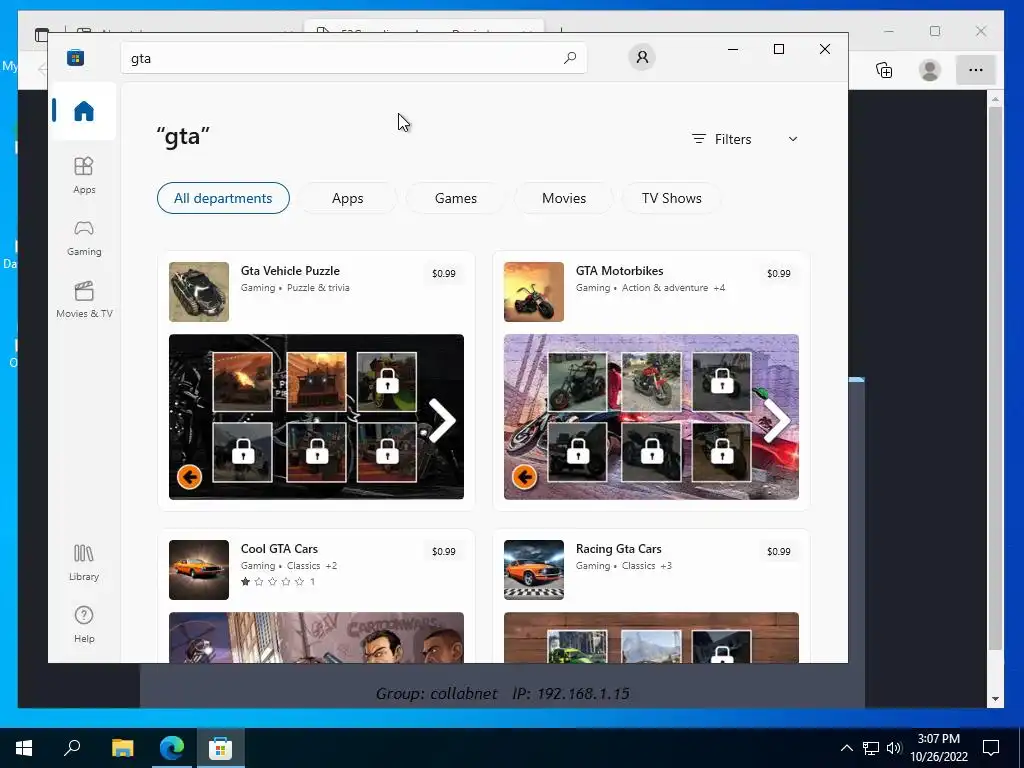Select the Apps department filter
This screenshot has height=768, width=1024.
tap(347, 198)
